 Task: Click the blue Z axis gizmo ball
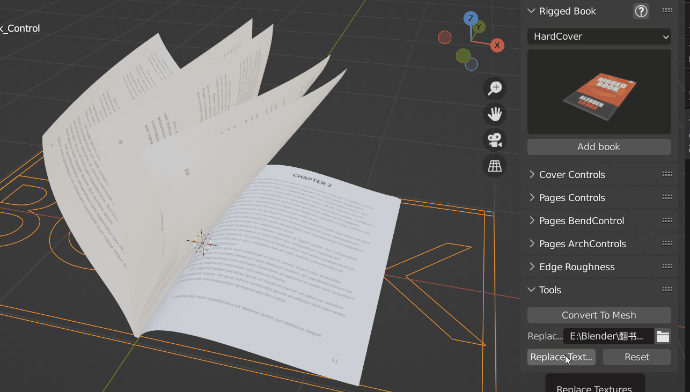click(x=470, y=18)
